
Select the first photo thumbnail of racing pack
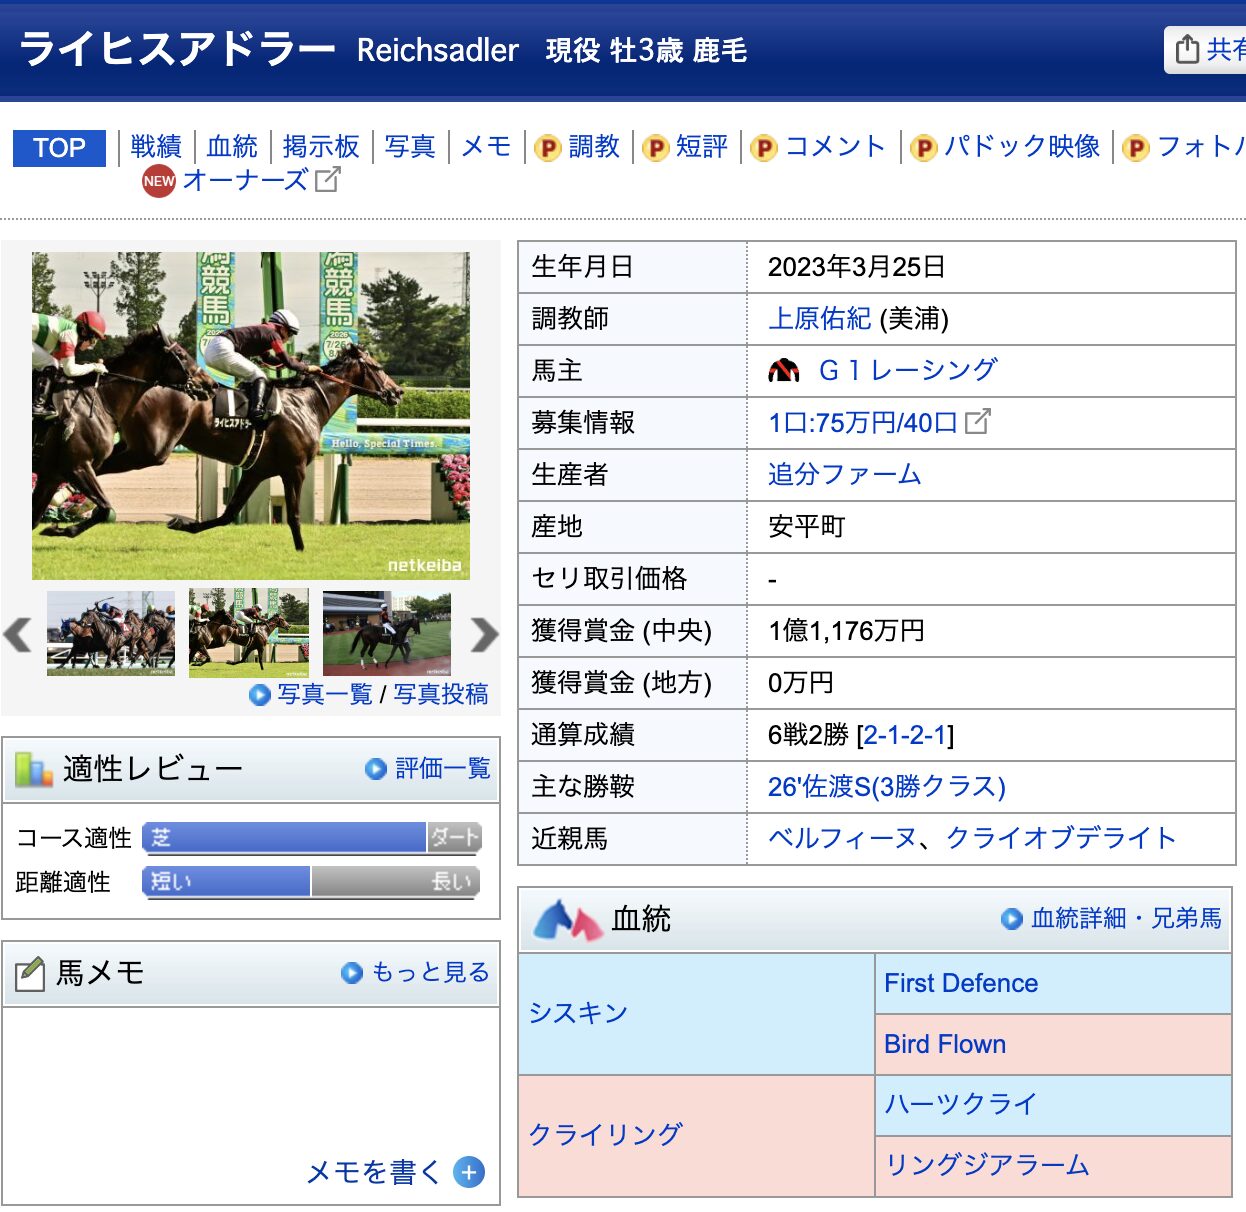click(x=111, y=633)
